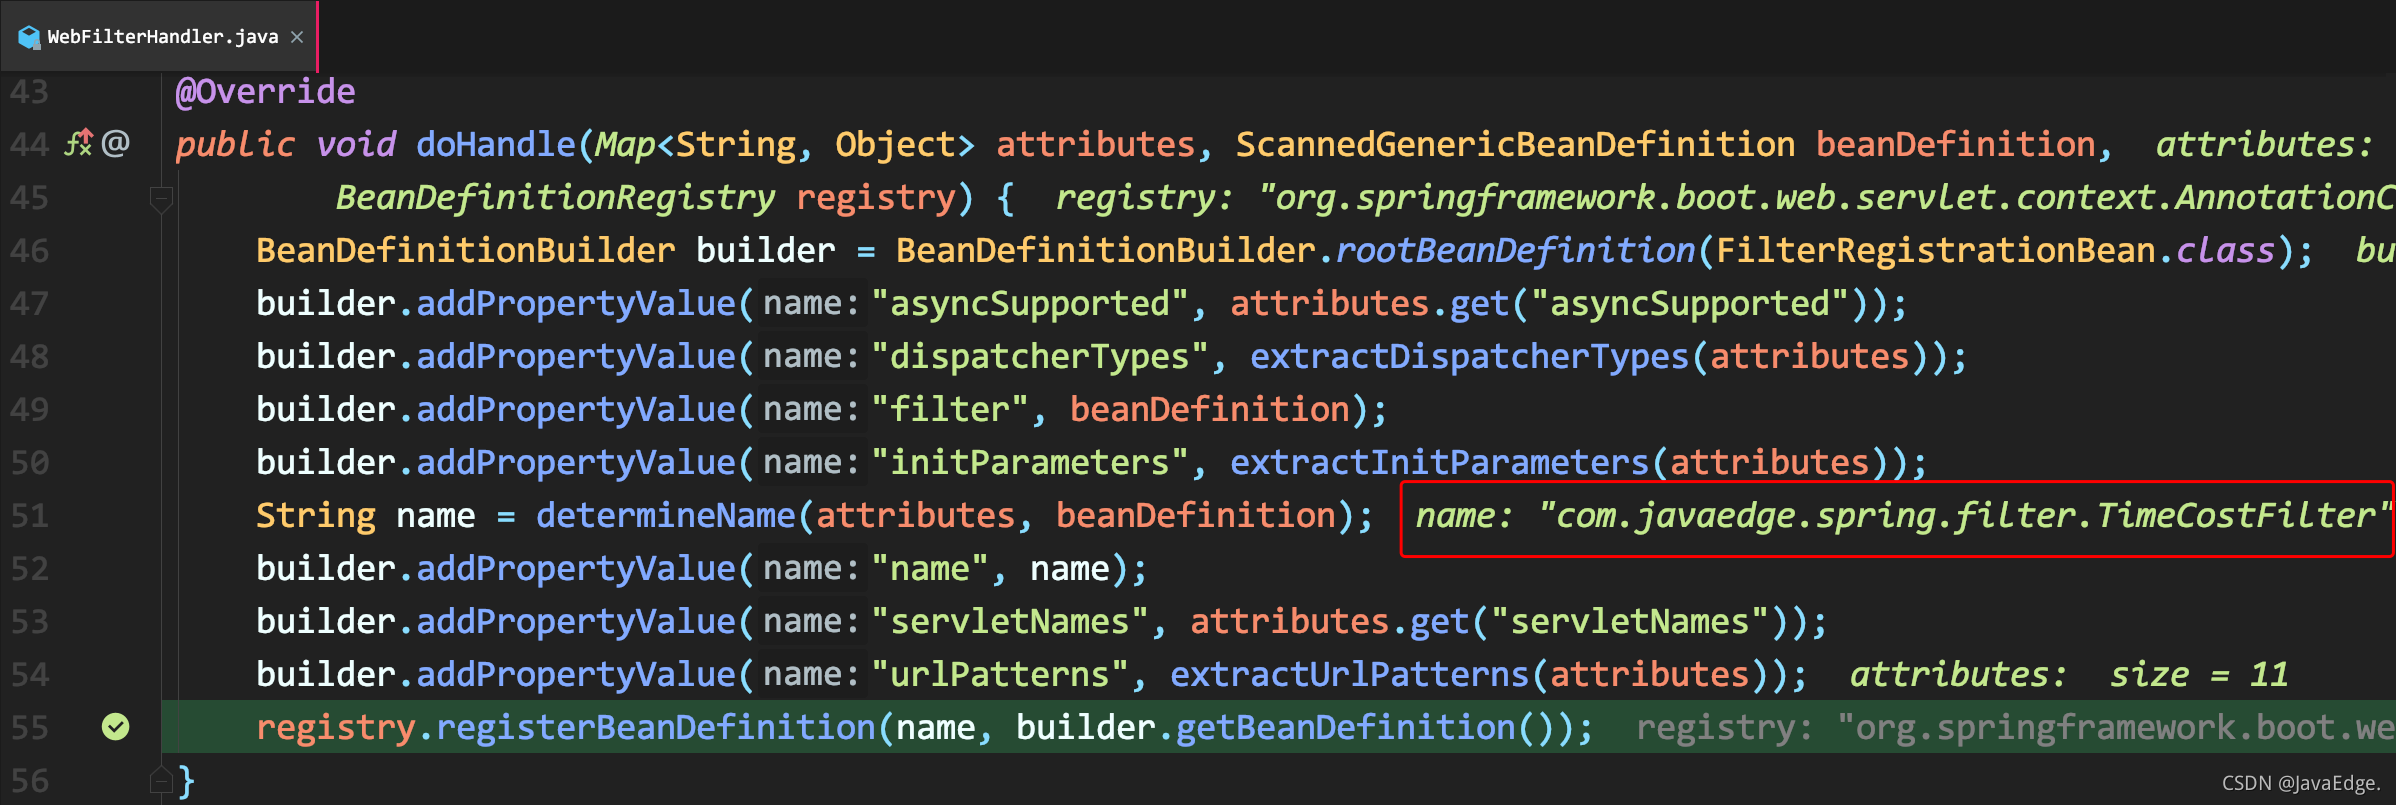Click the registerBeanDefinition method call
Image resolution: width=2396 pixels, height=805 pixels.
656,728
